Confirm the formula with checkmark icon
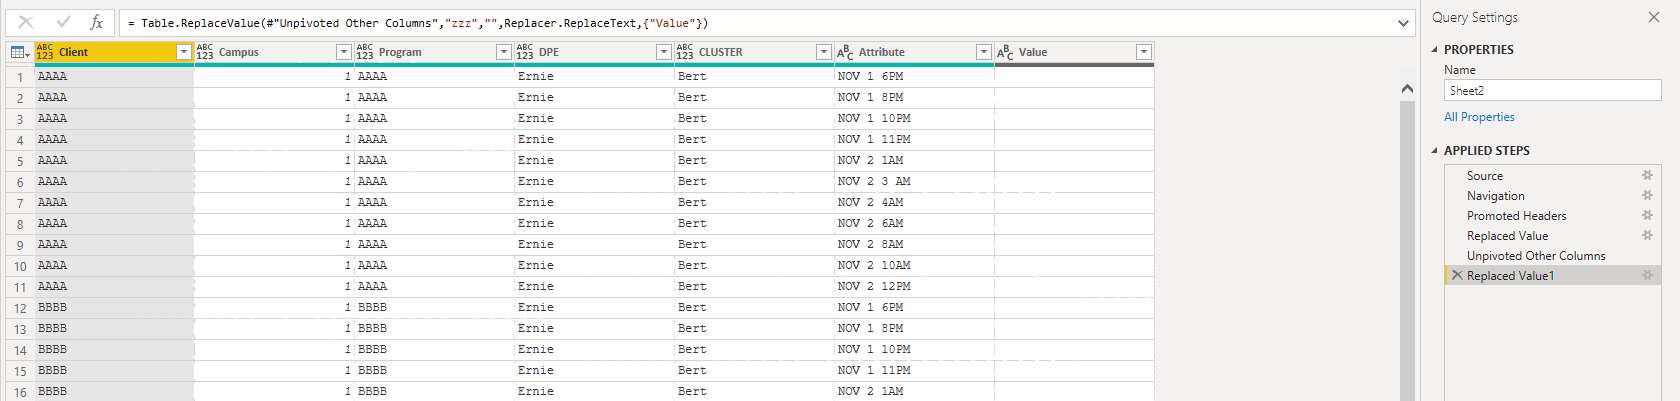This screenshot has height=401, width=1680. 63,22
